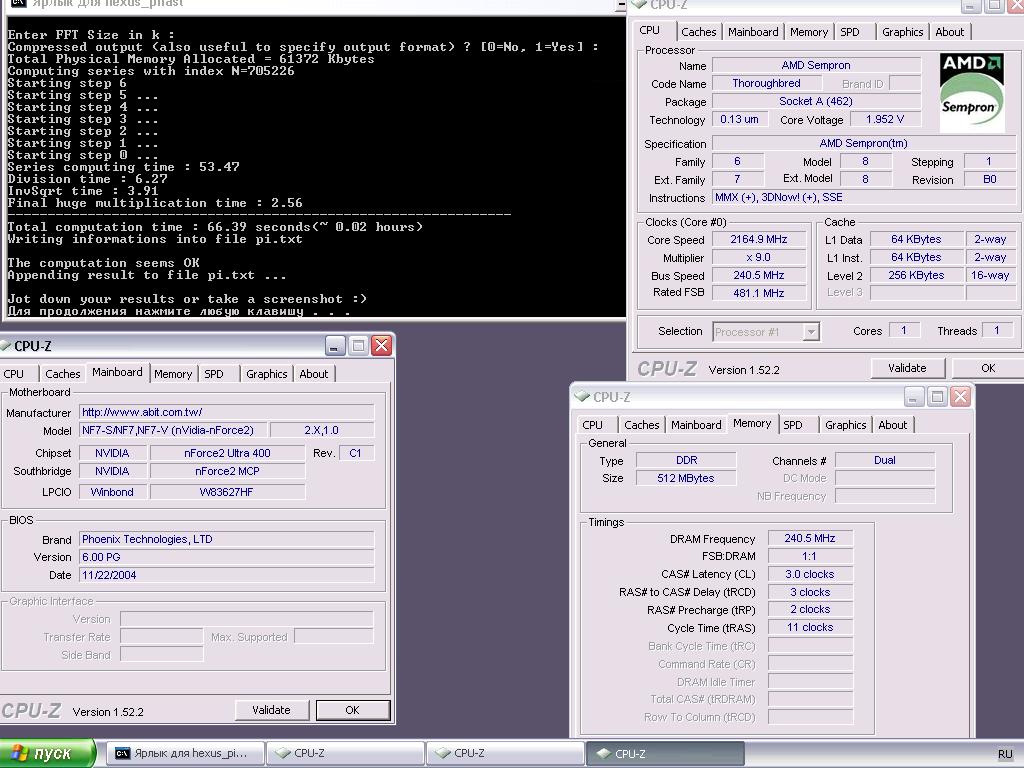
Task: Click Validate in the Mainboard CPU-Z window
Action: (271, 710)
